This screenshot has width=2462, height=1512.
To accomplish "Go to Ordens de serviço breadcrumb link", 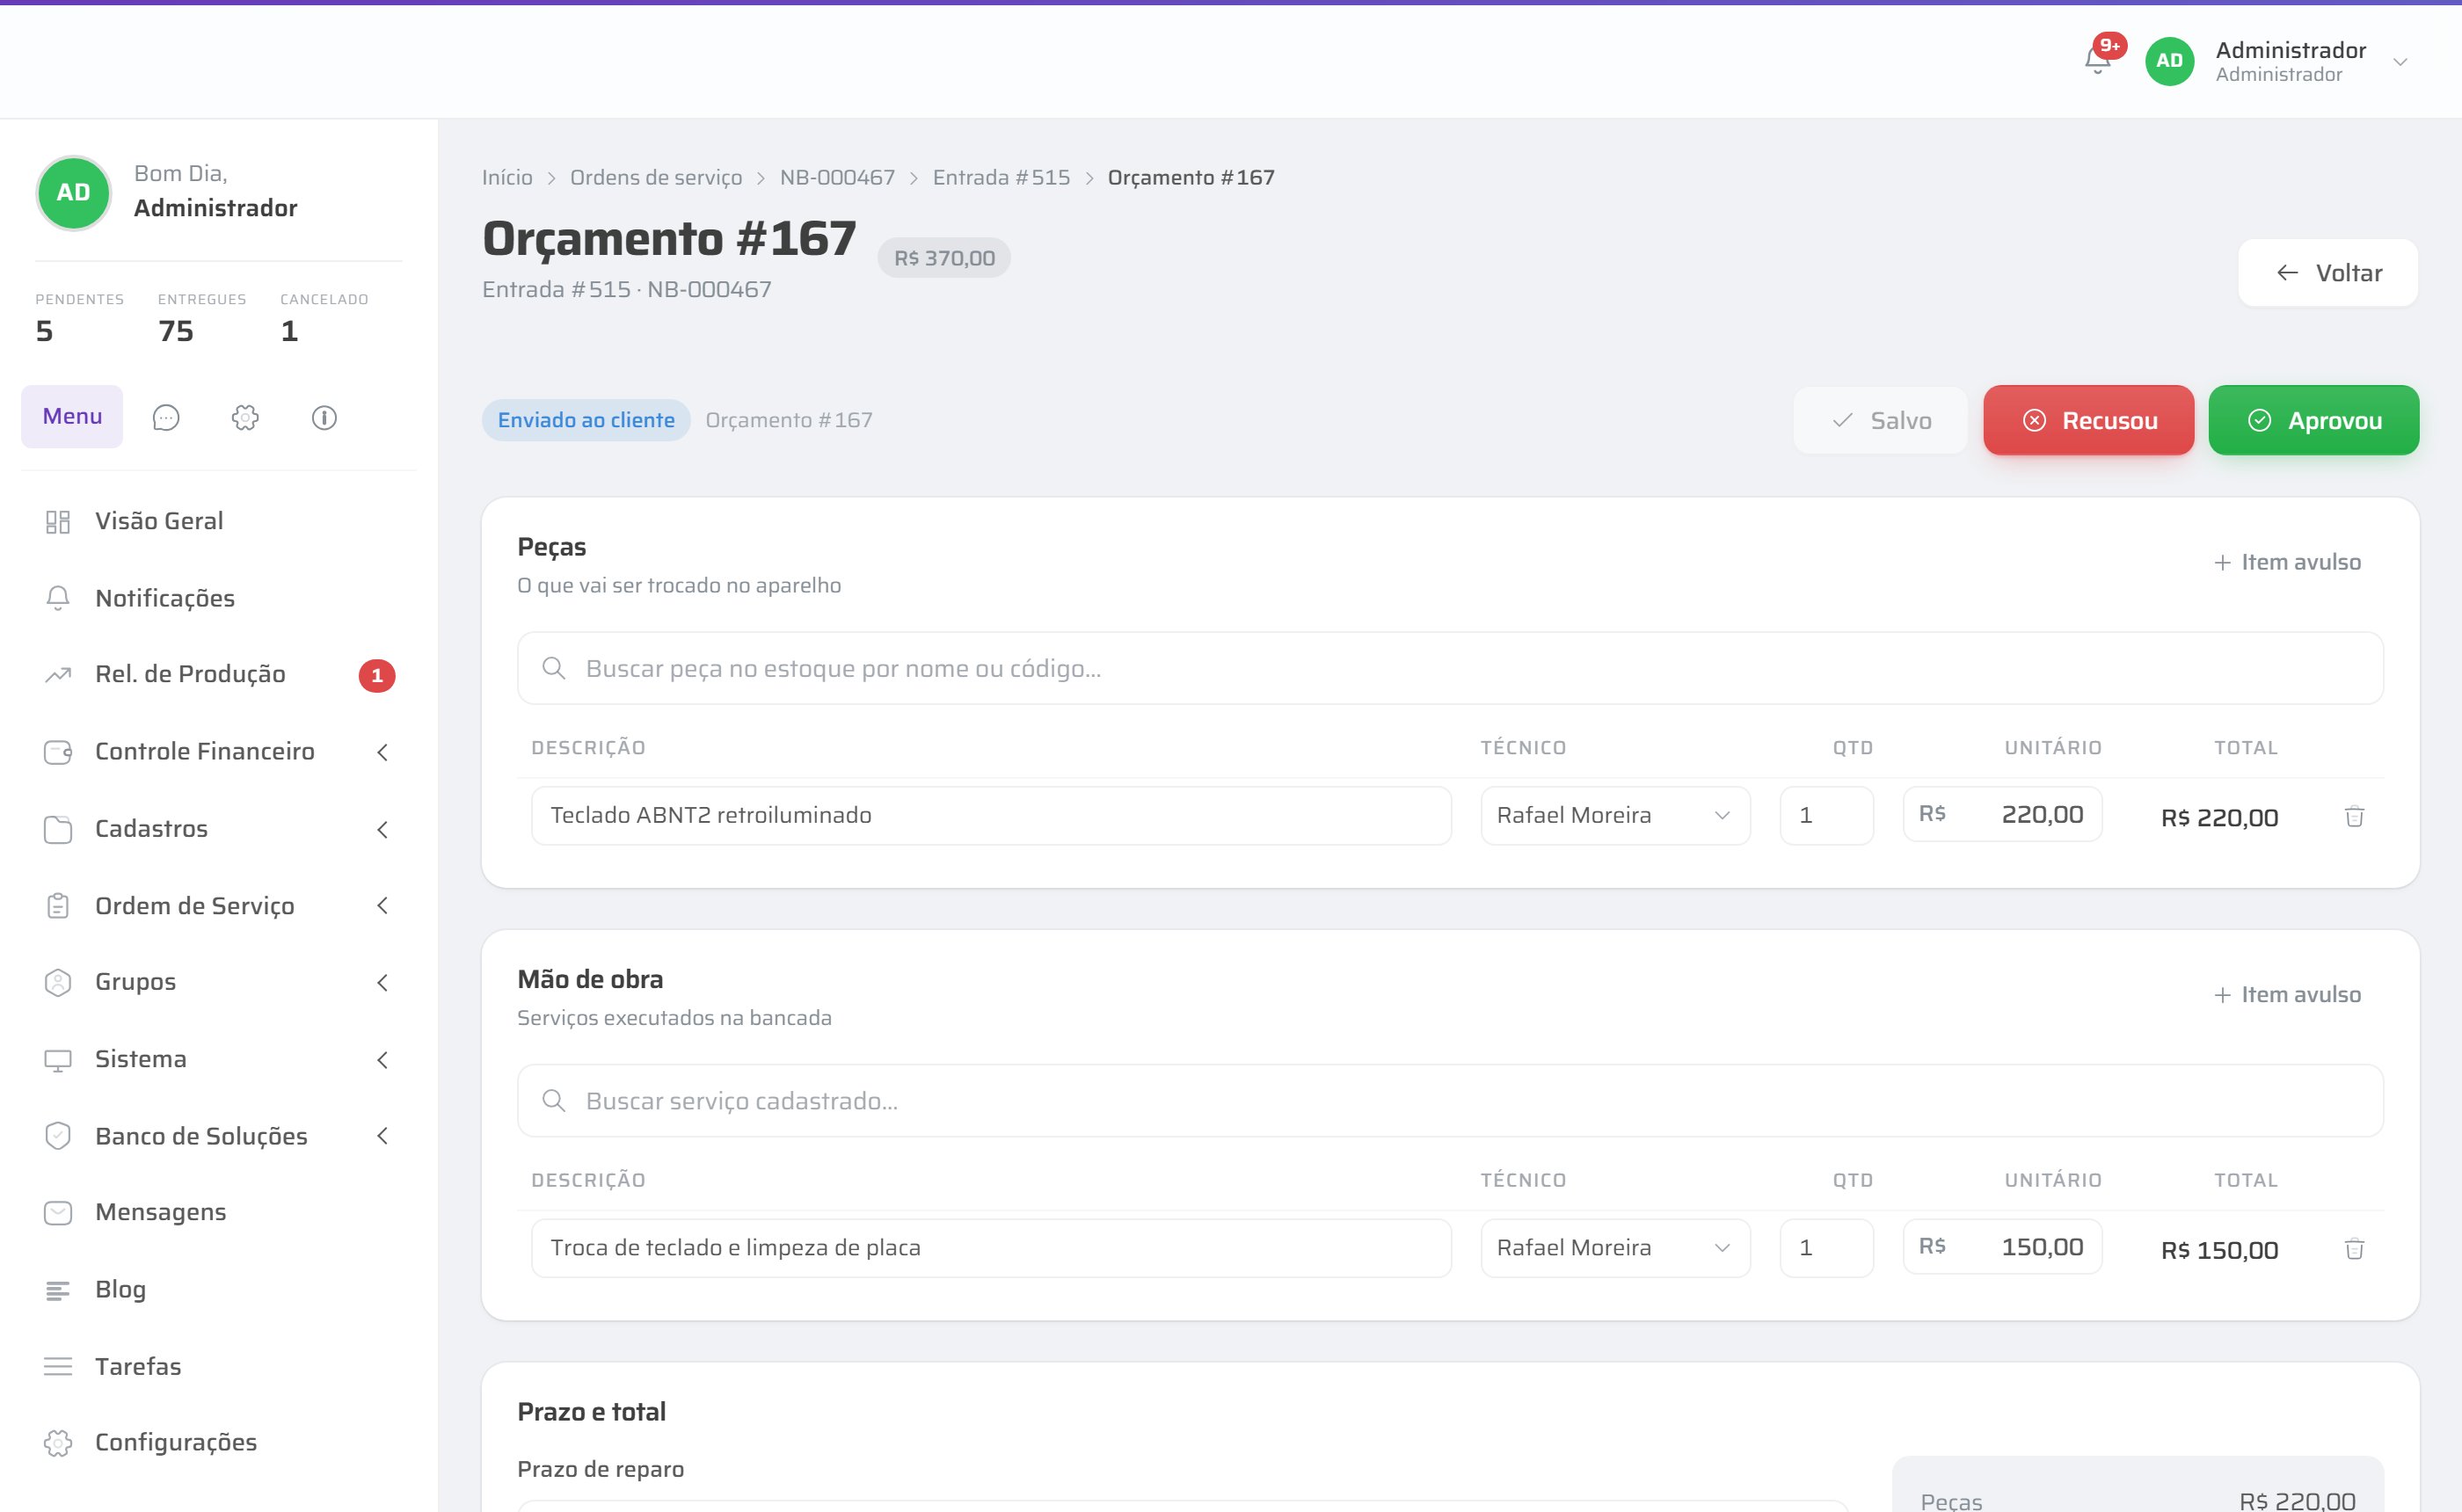I will (x=656, y=178).
